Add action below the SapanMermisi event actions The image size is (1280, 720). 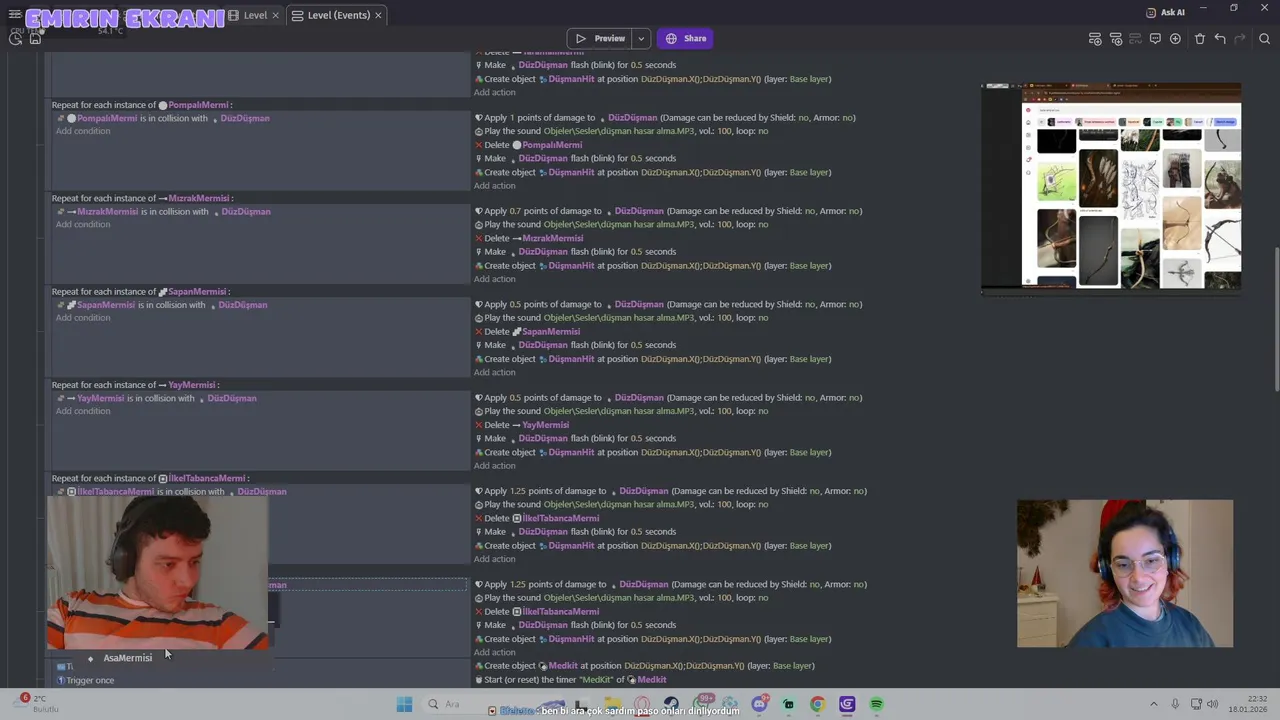click(494, 372)
